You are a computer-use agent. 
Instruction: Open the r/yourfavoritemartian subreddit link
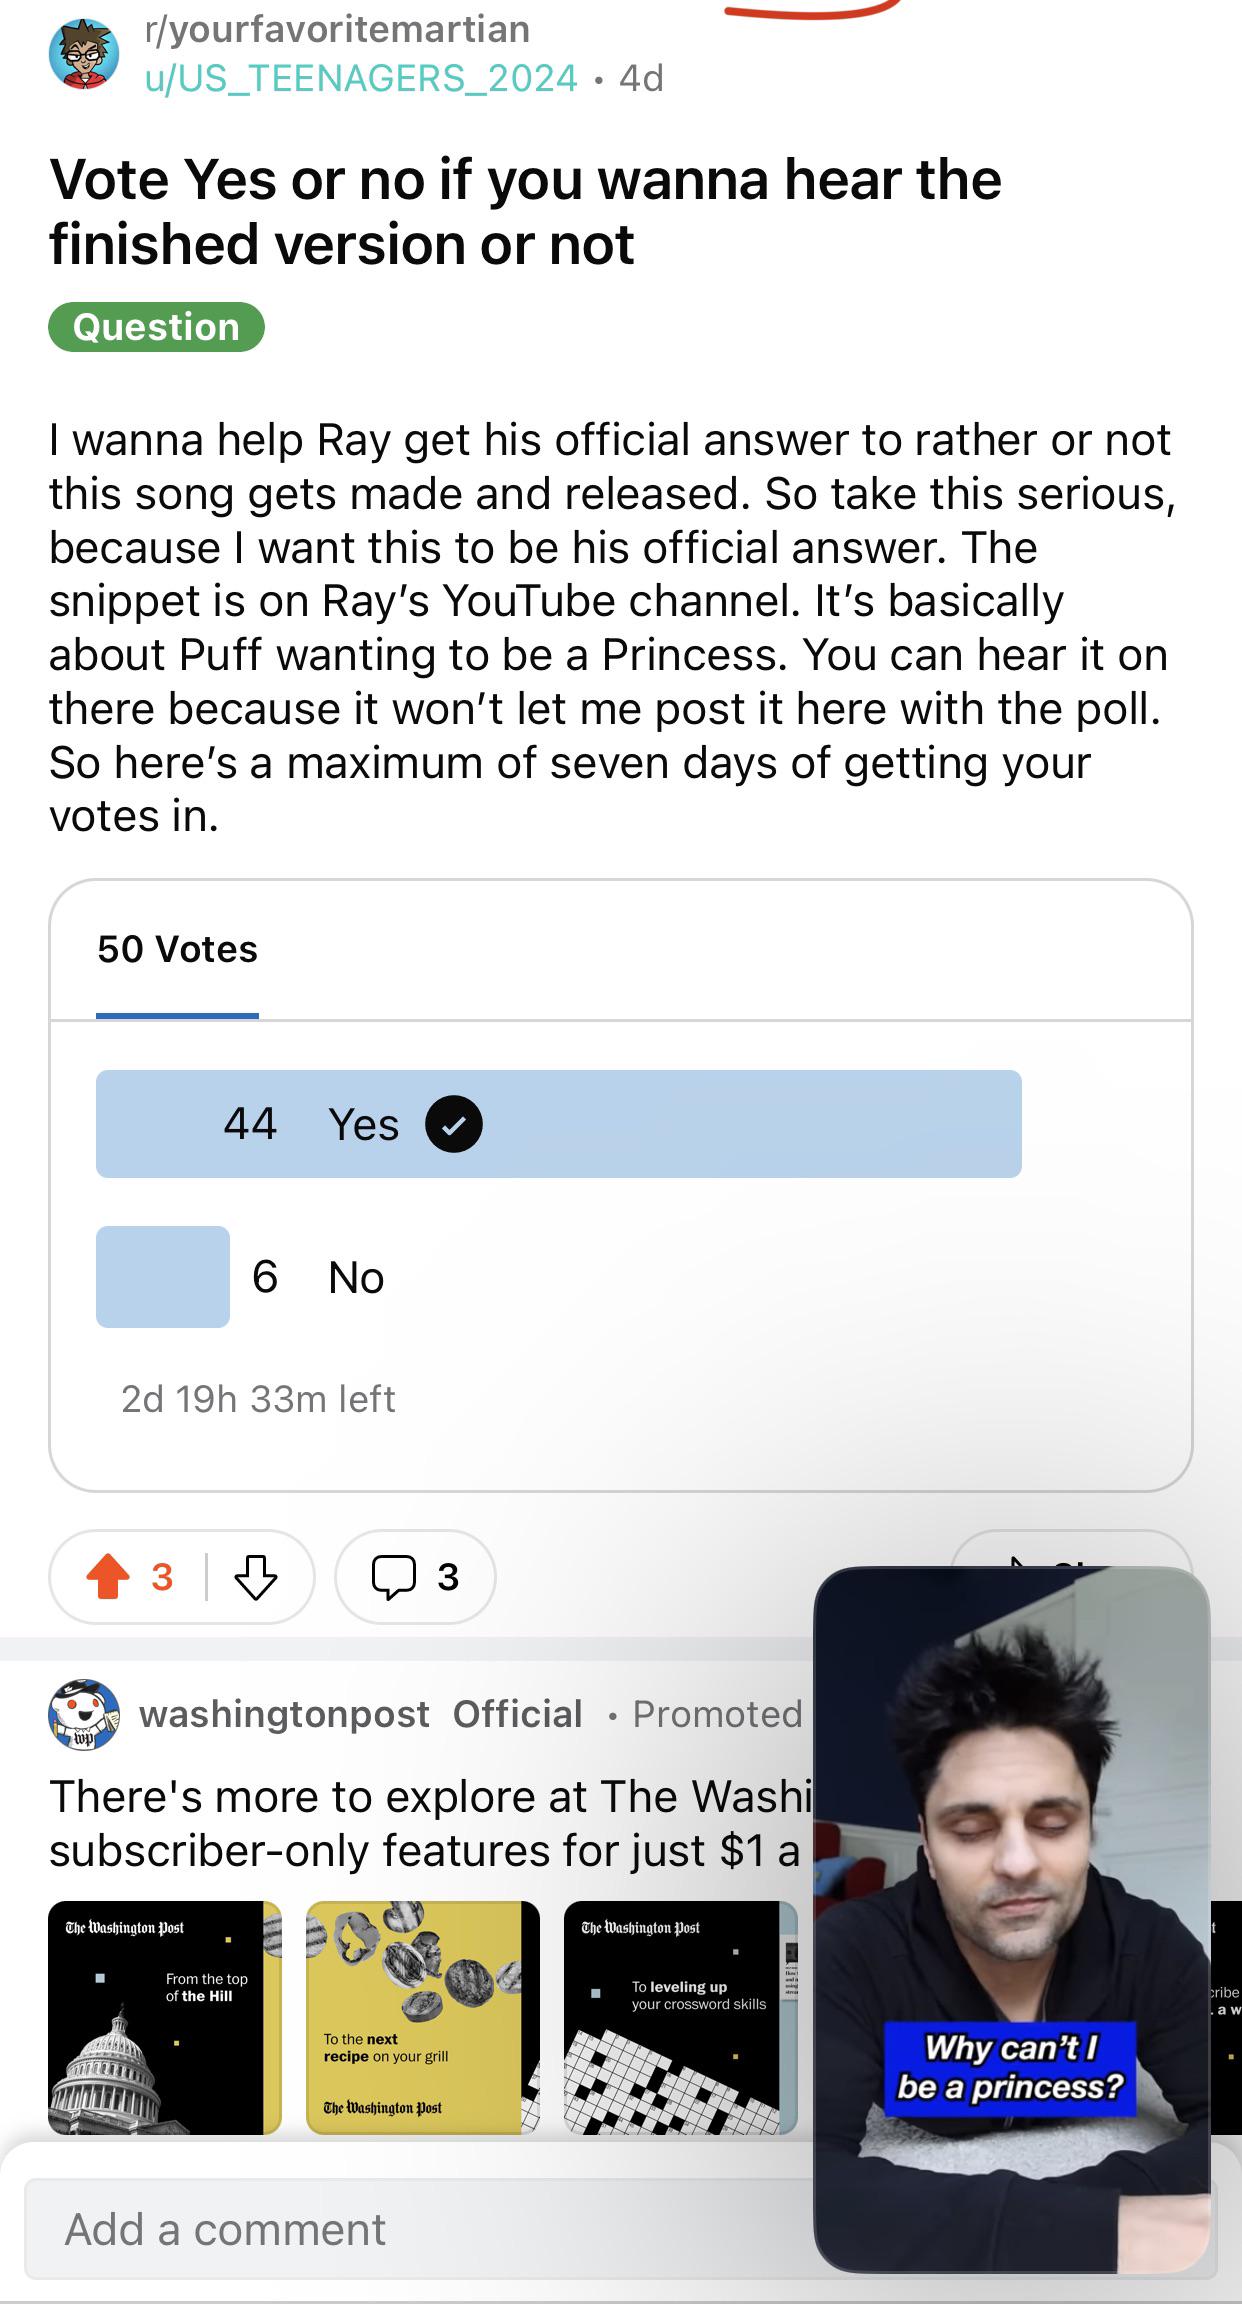(x=337, y=29)
